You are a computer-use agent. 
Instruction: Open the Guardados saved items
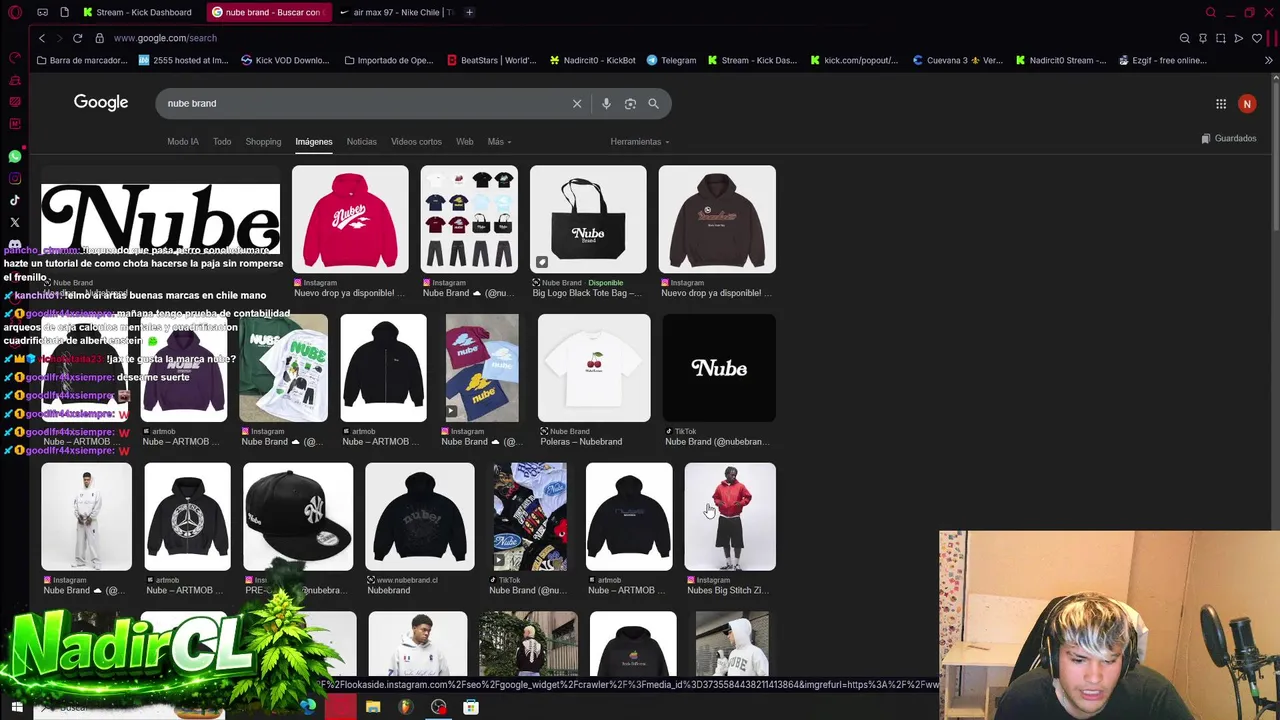click(x=1229, y=139)
